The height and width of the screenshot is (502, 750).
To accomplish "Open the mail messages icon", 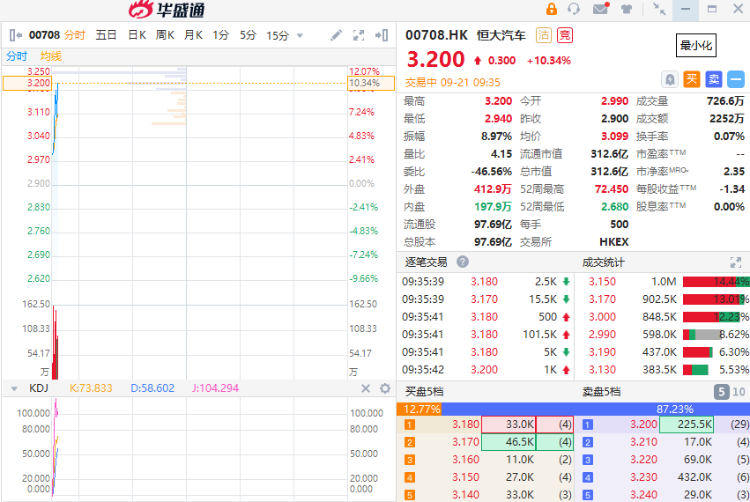I will click(x=600, y=9).
